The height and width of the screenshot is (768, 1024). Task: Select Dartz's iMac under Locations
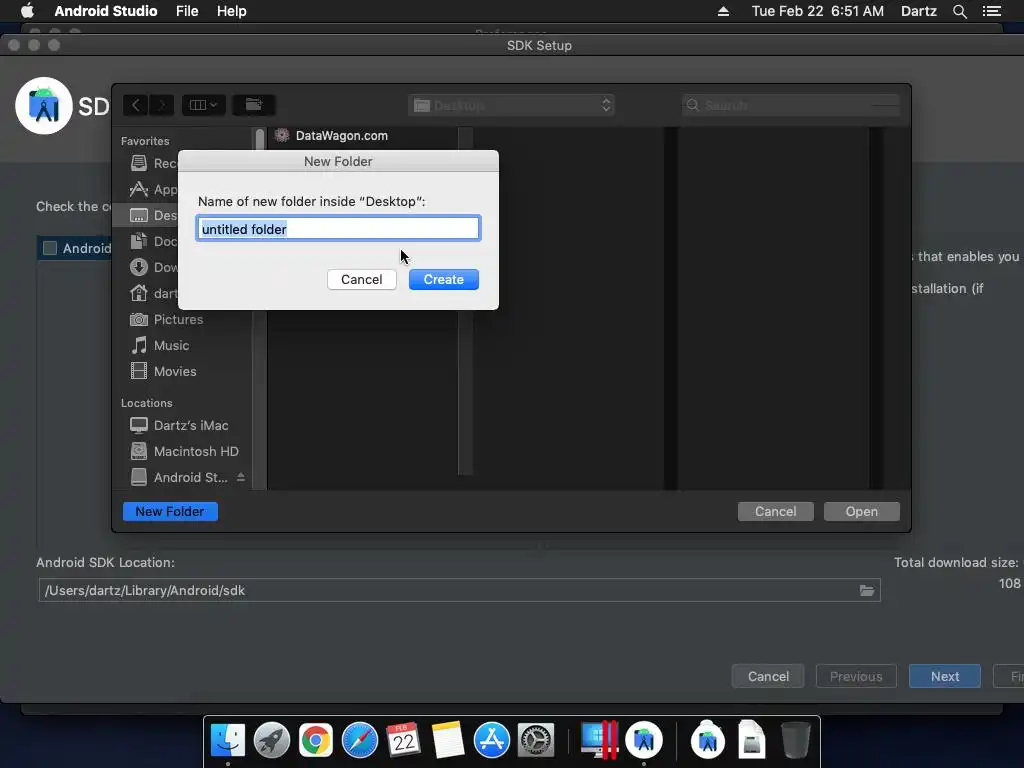pos(179,425)
